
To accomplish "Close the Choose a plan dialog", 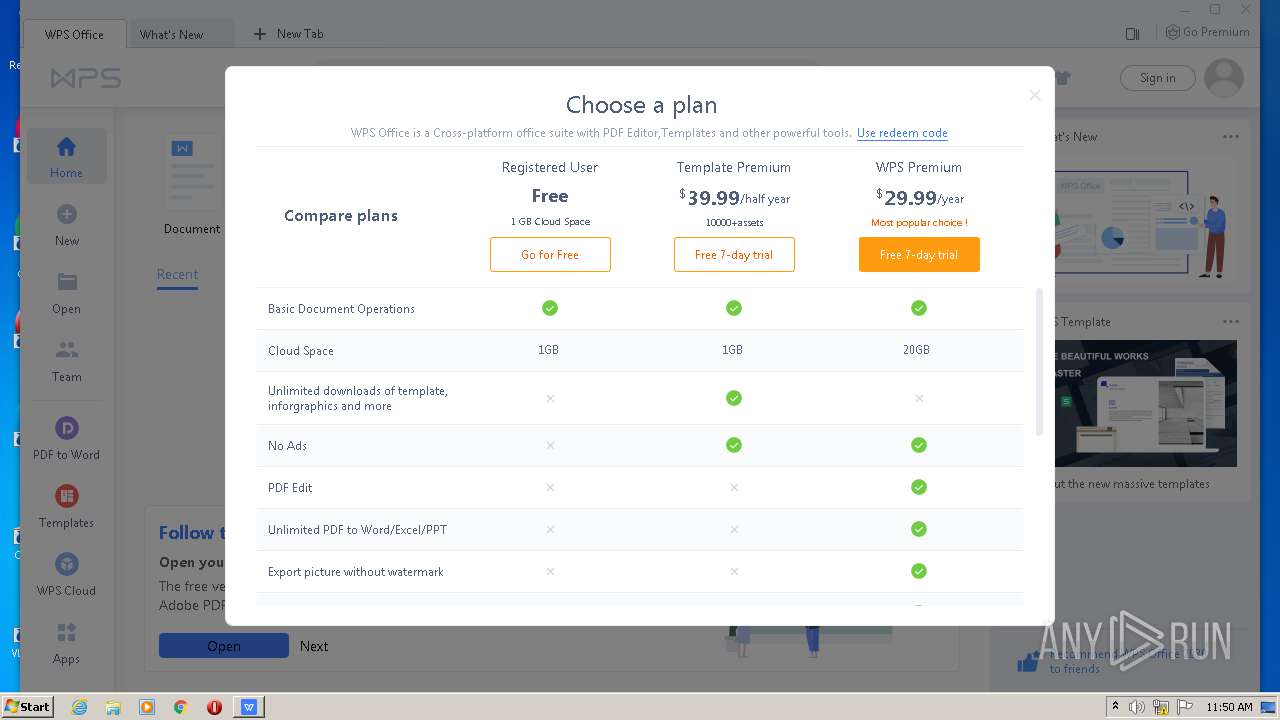I will tap(1035, 95).
